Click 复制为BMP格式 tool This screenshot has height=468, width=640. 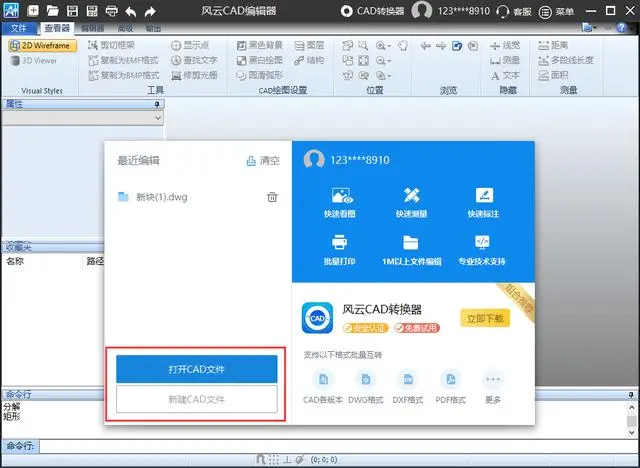click(x=124, y=75)
